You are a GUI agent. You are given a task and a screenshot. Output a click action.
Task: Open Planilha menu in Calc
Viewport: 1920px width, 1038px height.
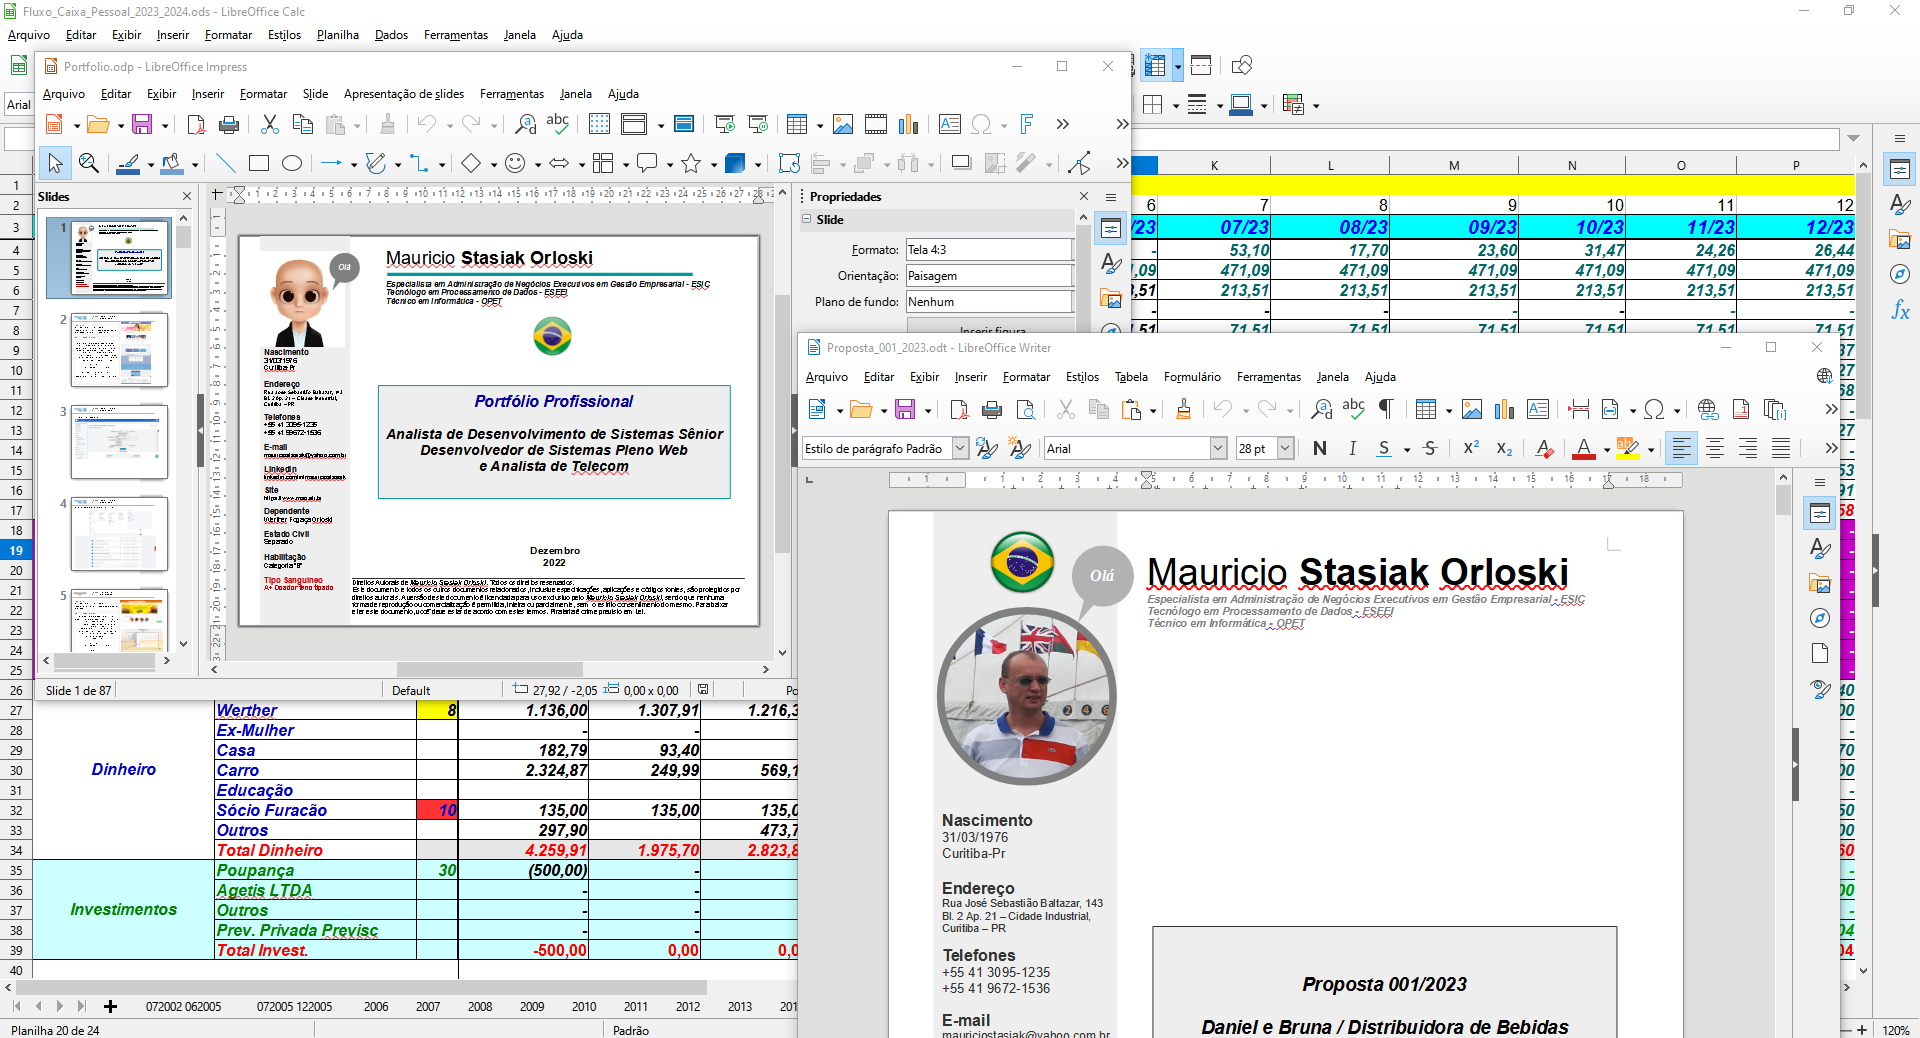(338, 35)
